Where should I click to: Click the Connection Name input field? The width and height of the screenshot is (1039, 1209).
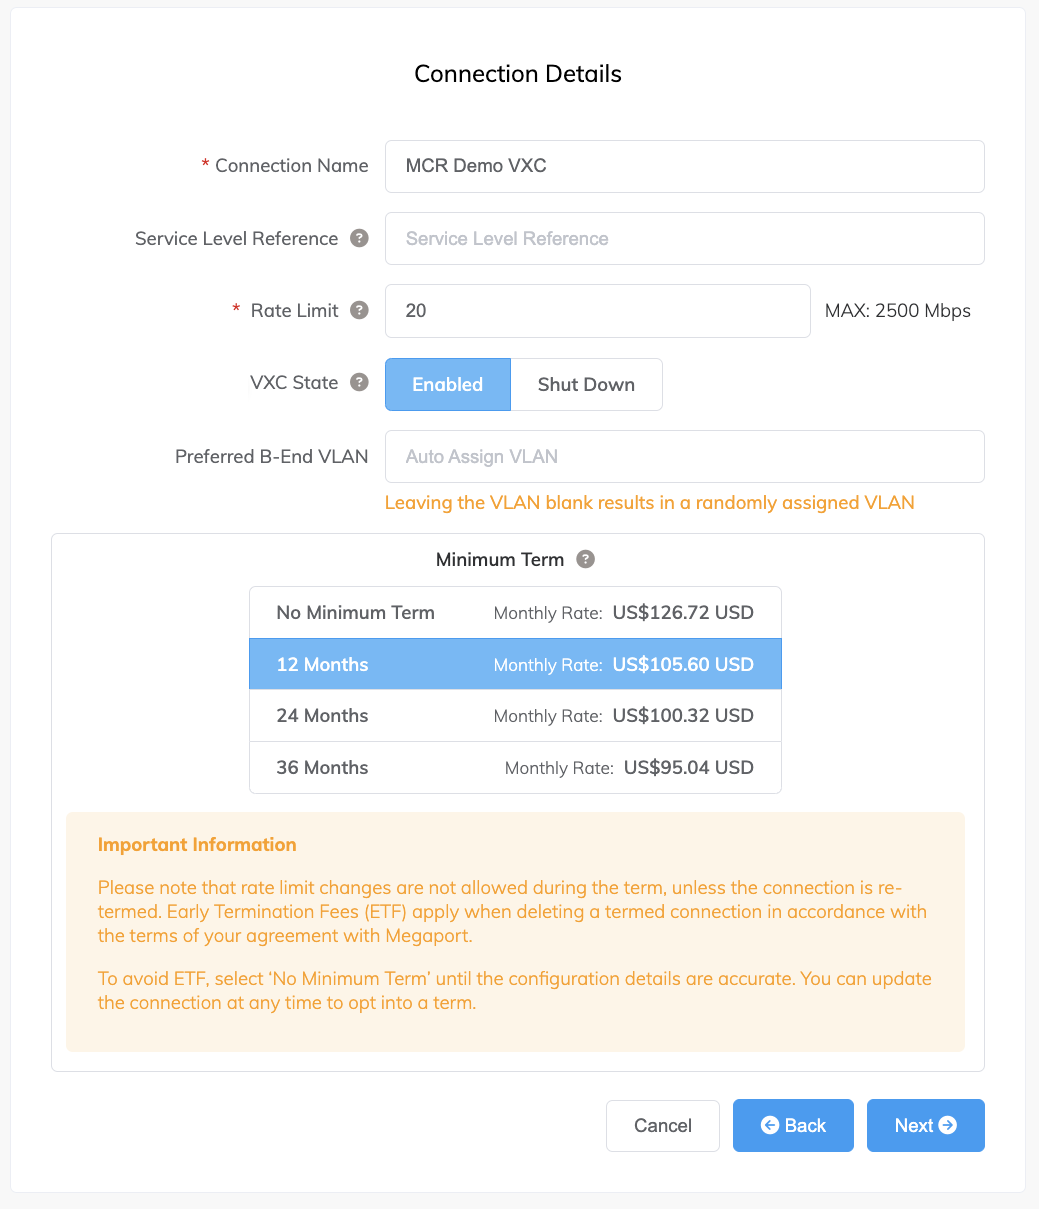coord(684,166)
